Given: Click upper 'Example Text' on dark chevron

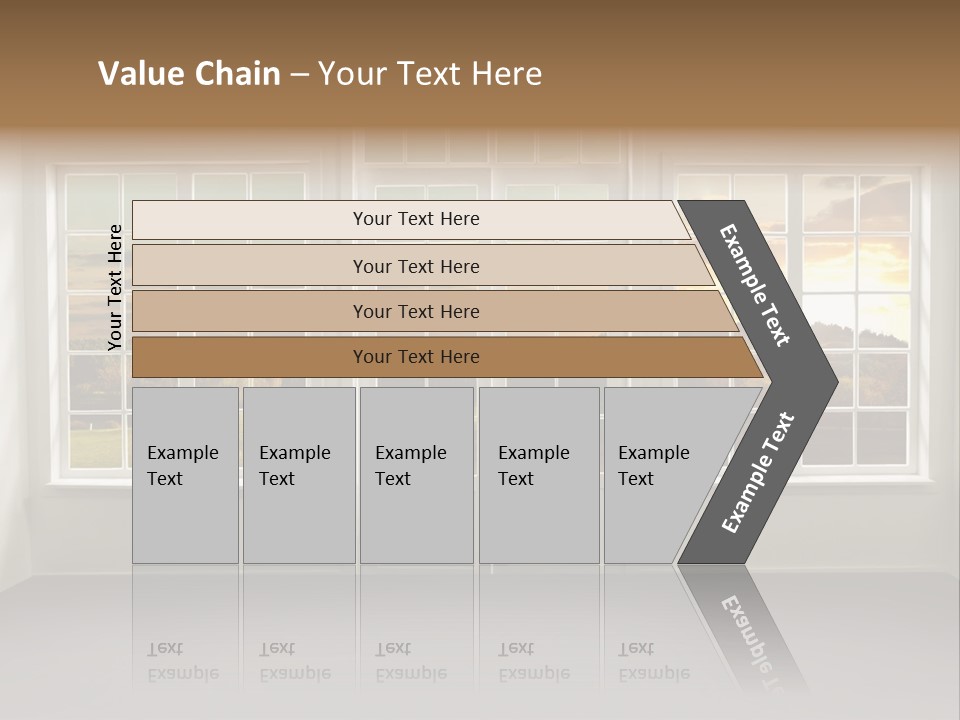Looking at the screenshot, I should (754, 285).
